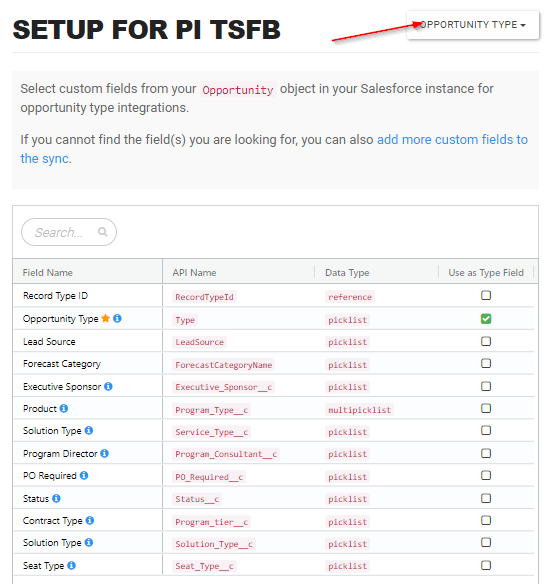Check the Record Type ID checkbox
The image size is (551, 584).
(486, 295)
